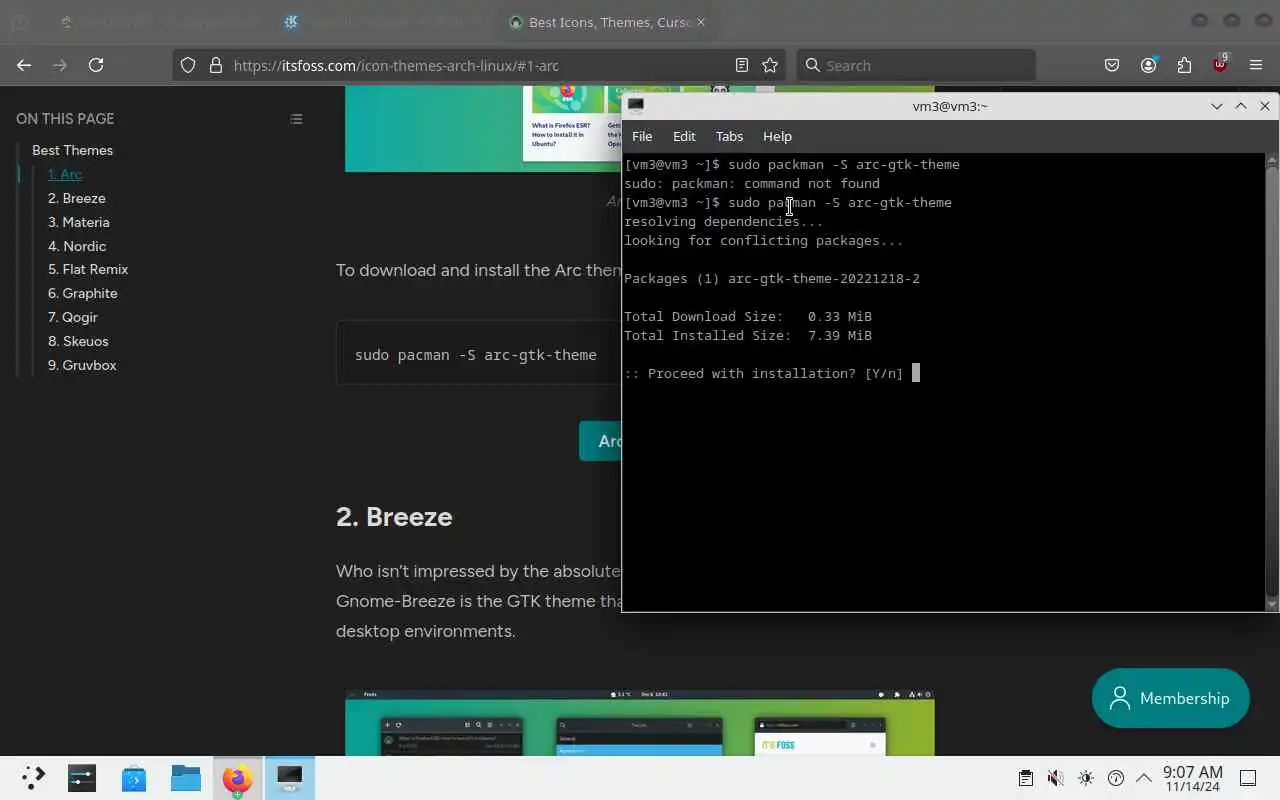Screen dimensions: 1280x800
Task: Jump to 9. Gruvbox in sidebar
Action: (82, 365)
